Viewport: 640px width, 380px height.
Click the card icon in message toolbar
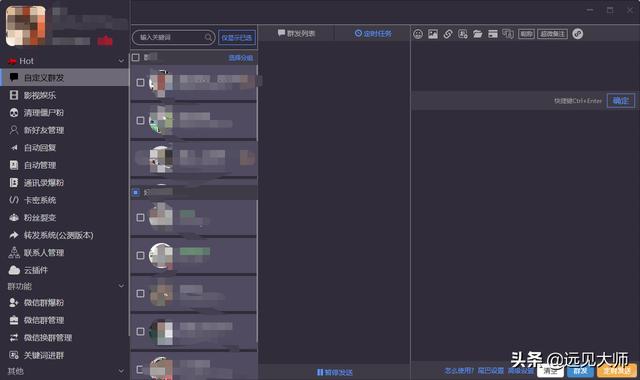pyautogui.click(x=493, y=34)
